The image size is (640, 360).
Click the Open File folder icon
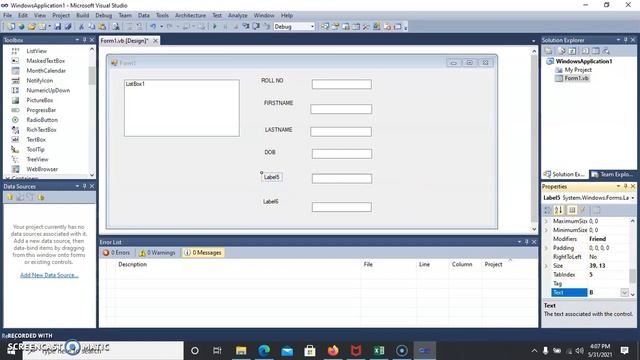coord(31,27)
